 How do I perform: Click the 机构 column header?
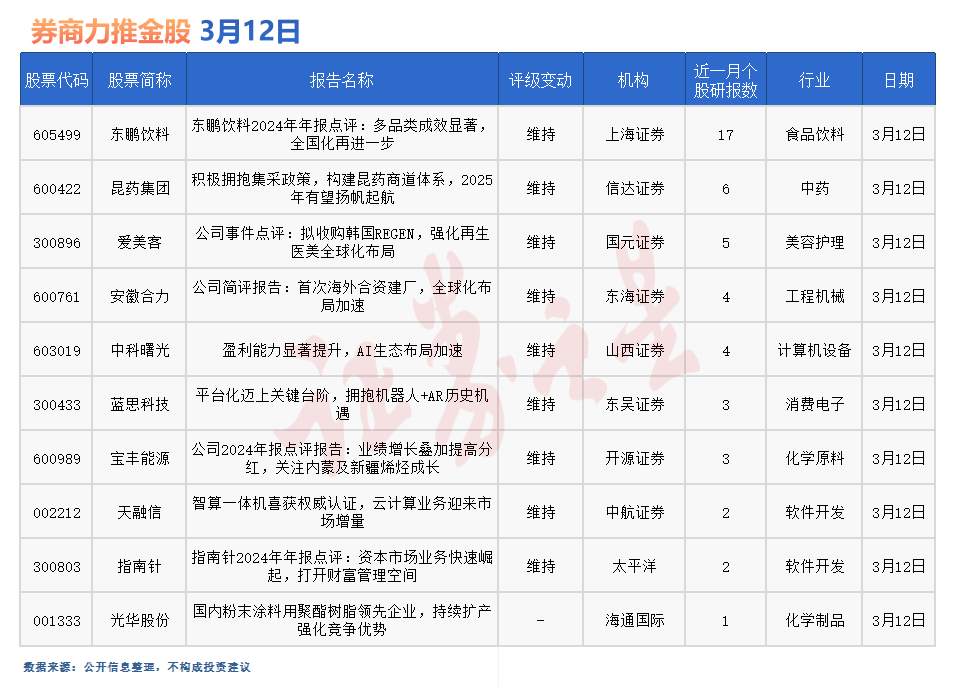[x=633, y=80]
